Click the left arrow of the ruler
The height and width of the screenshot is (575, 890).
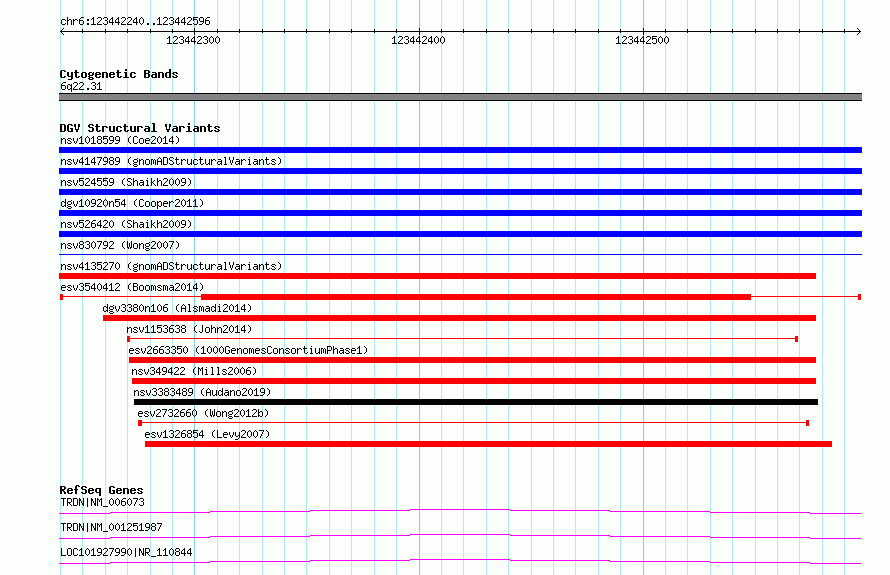pyautogui.click(x=62, y=31)
